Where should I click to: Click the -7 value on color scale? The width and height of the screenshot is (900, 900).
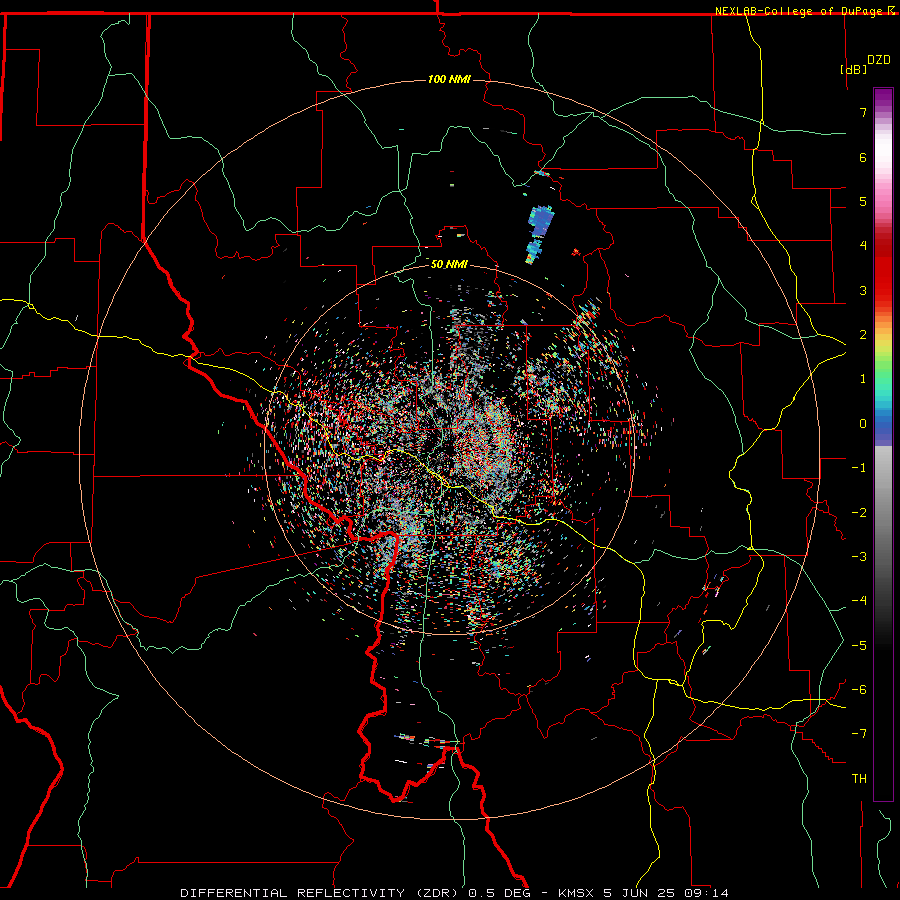(859, 734)
